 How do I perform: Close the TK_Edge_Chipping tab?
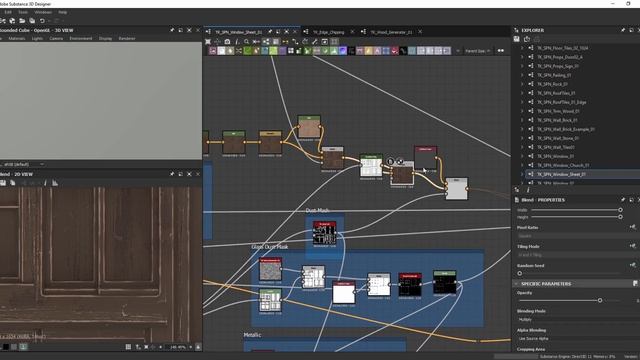pos(352,32)
